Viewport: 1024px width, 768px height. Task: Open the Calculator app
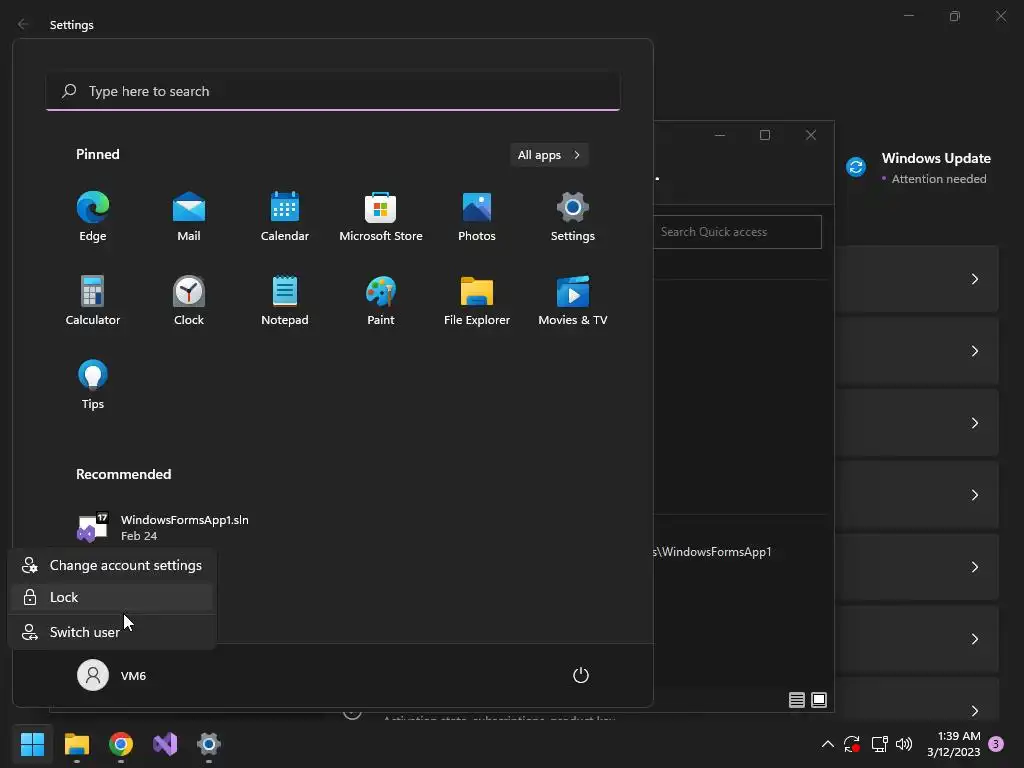tap(93, 300)
